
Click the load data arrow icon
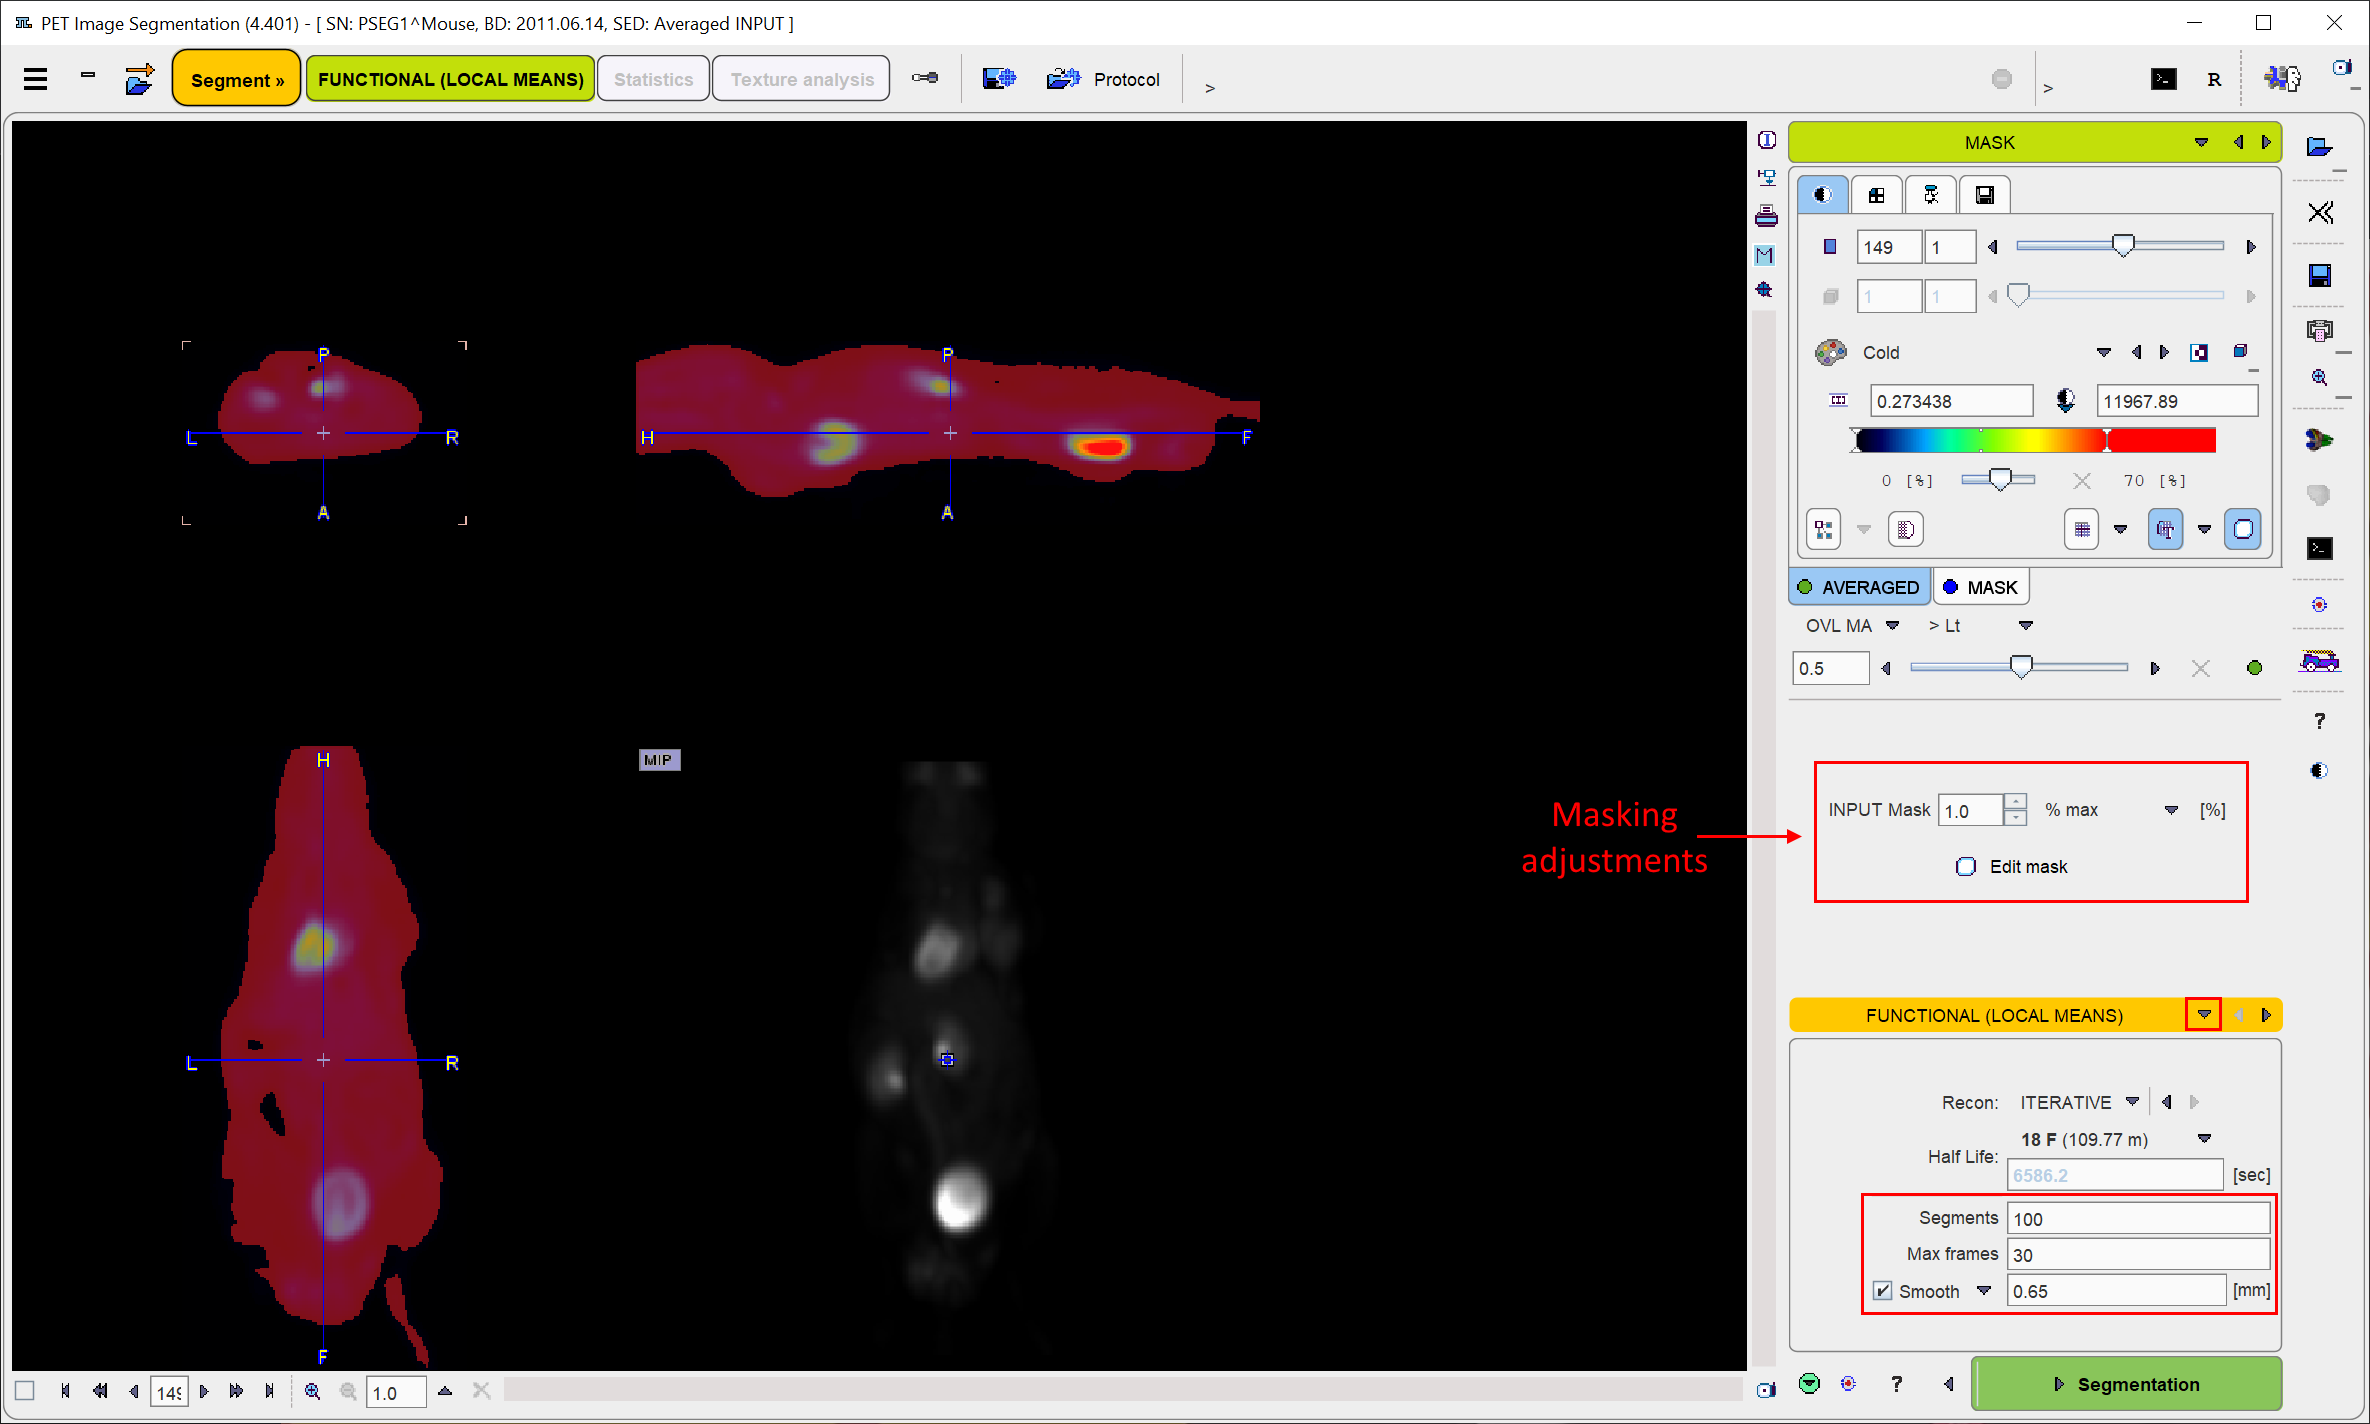[139, 79]
